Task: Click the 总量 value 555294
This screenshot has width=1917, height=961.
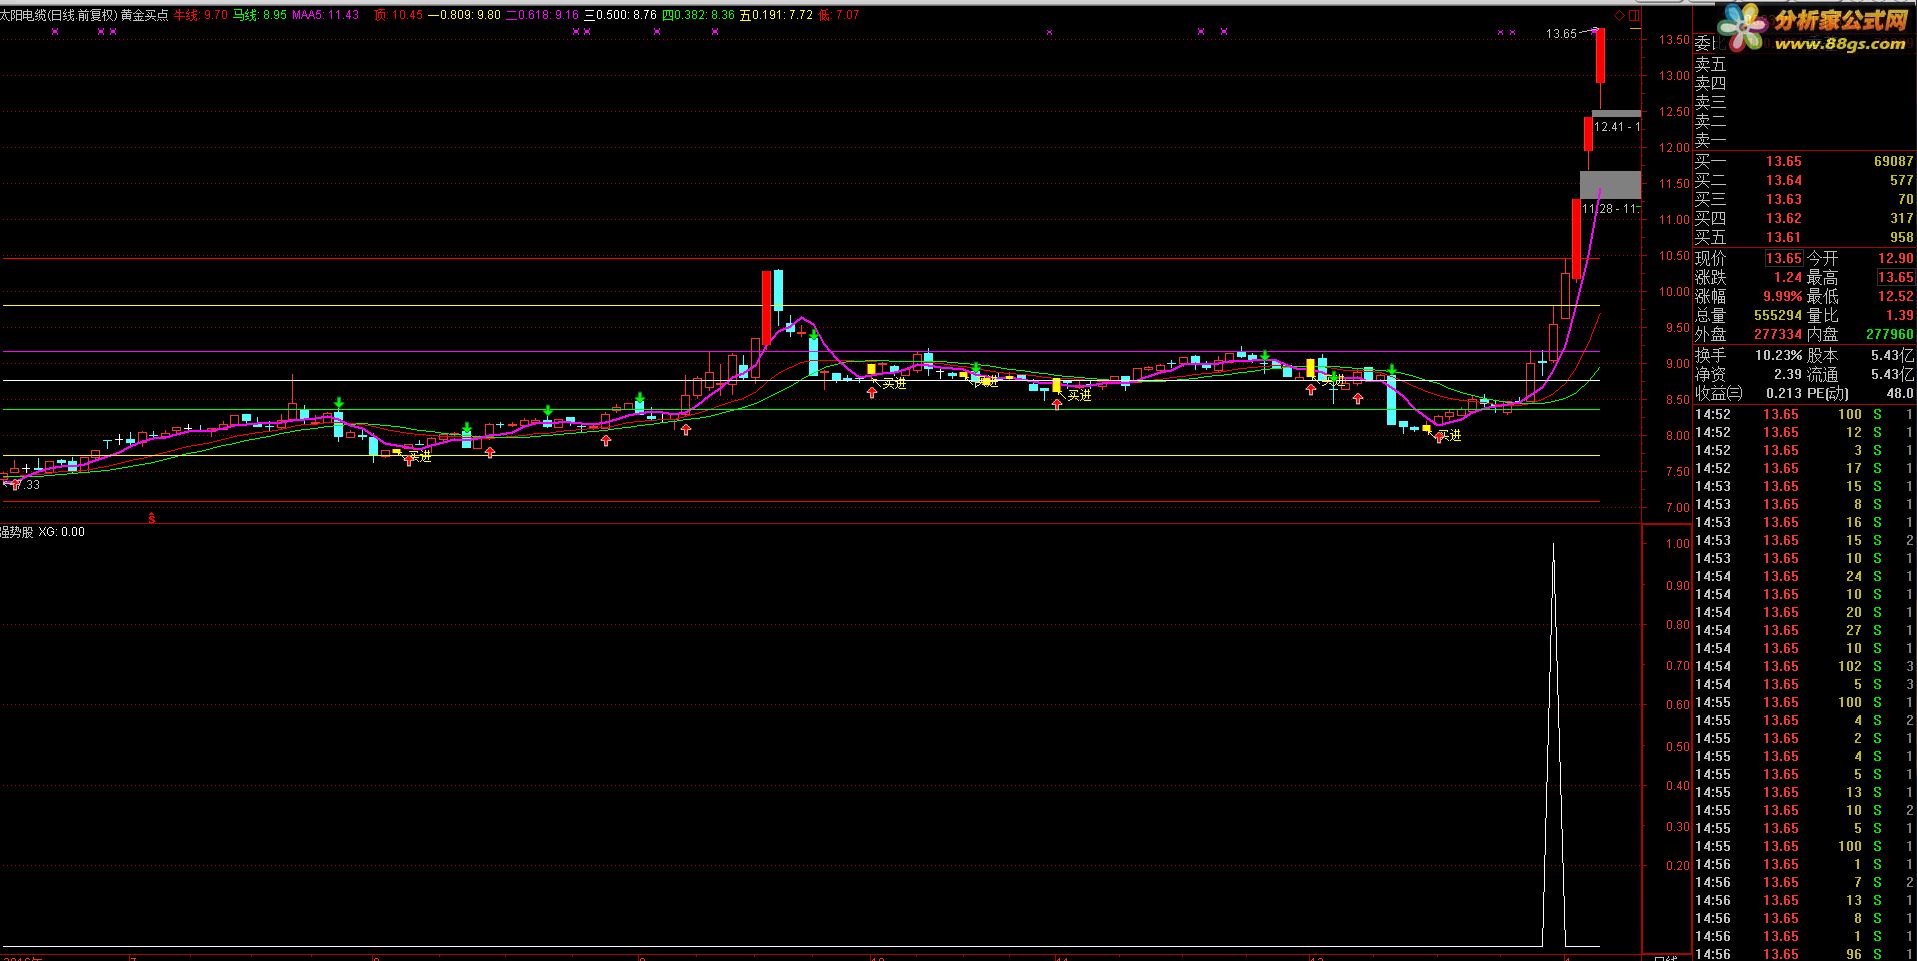Action: pyautogui.click(x=1778, y=315)
